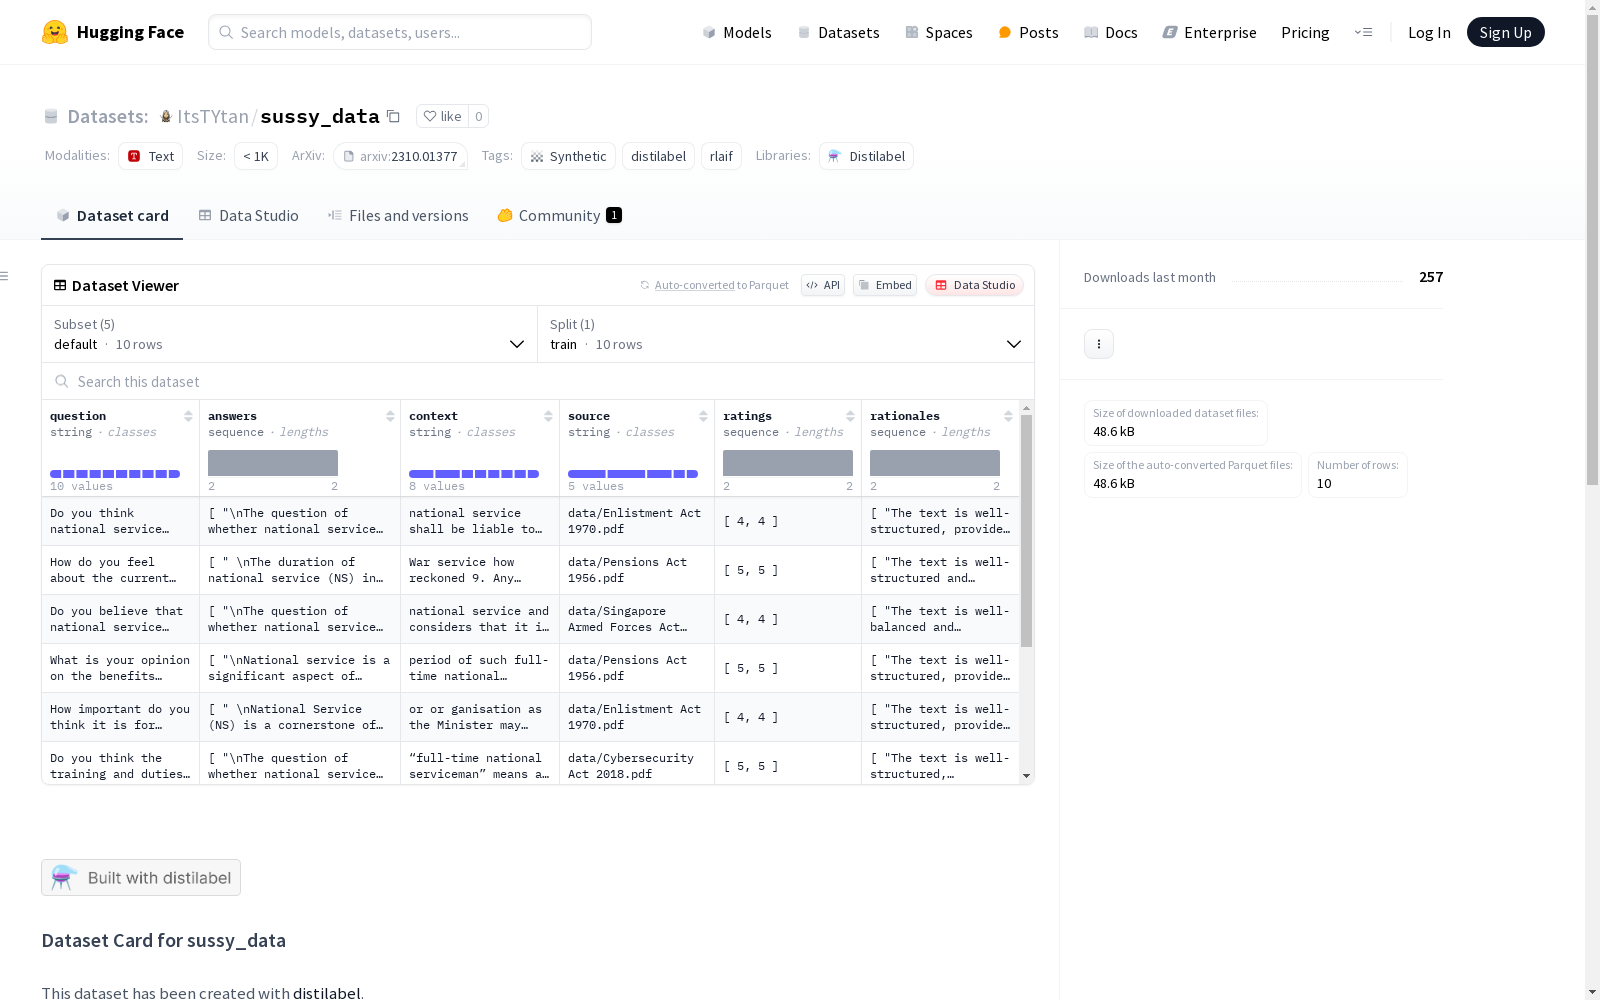1600x1000 pixels.
Task: Select the Text modality tag
Action: (x=150, y=156)
